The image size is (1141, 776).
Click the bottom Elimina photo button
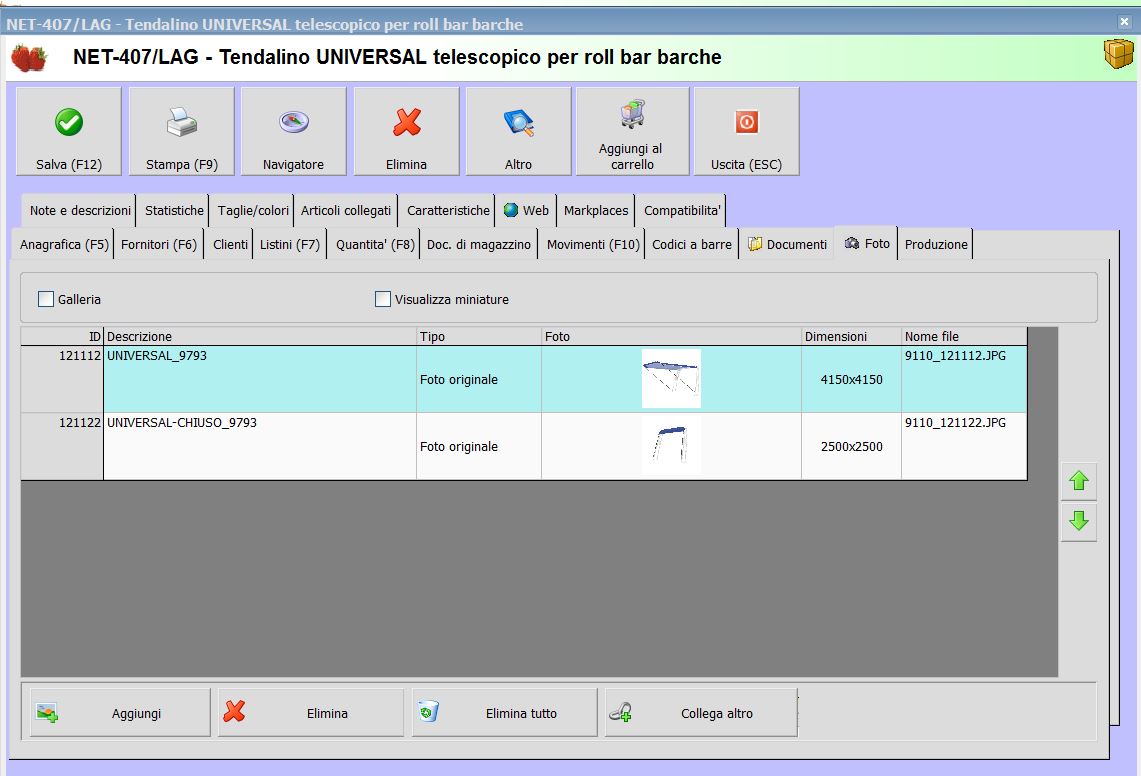311,713
